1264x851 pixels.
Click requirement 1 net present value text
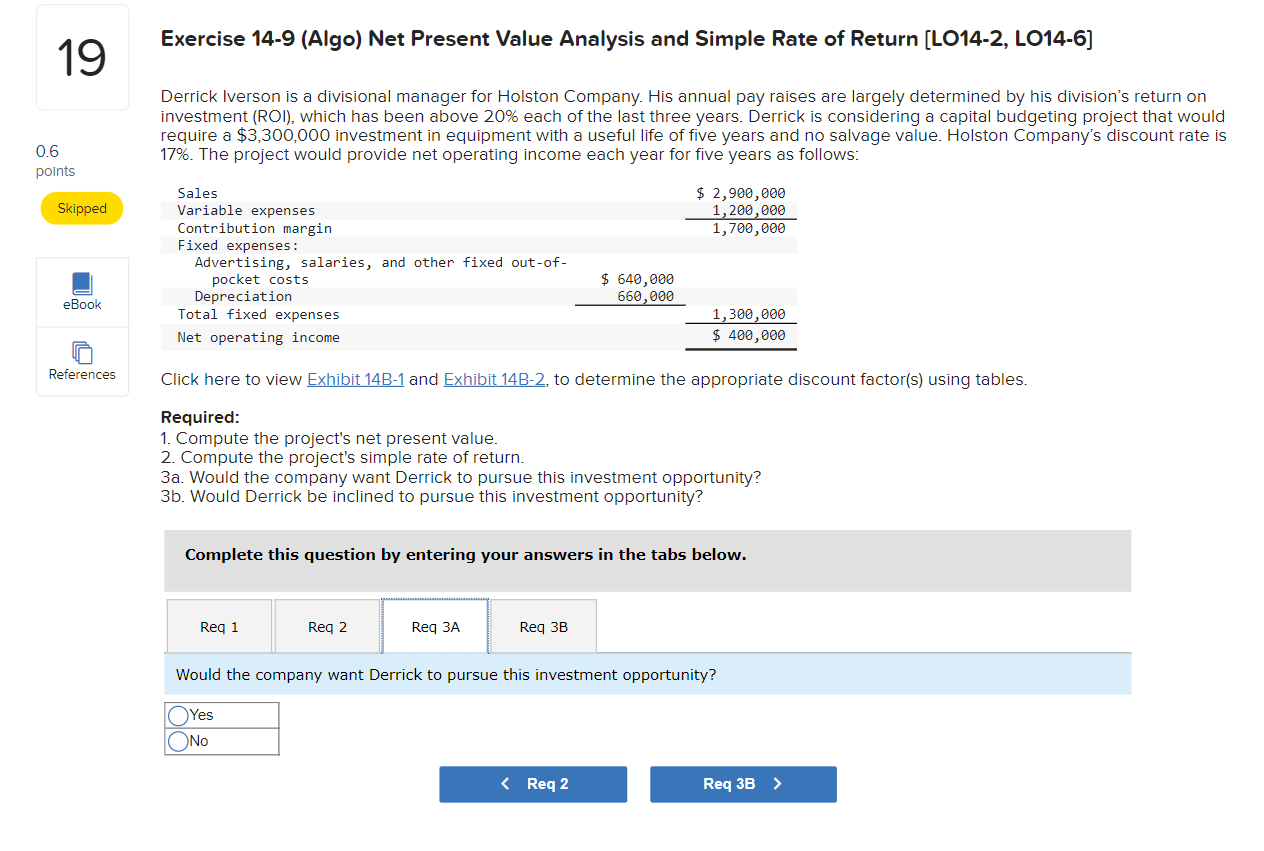(329, 438)
